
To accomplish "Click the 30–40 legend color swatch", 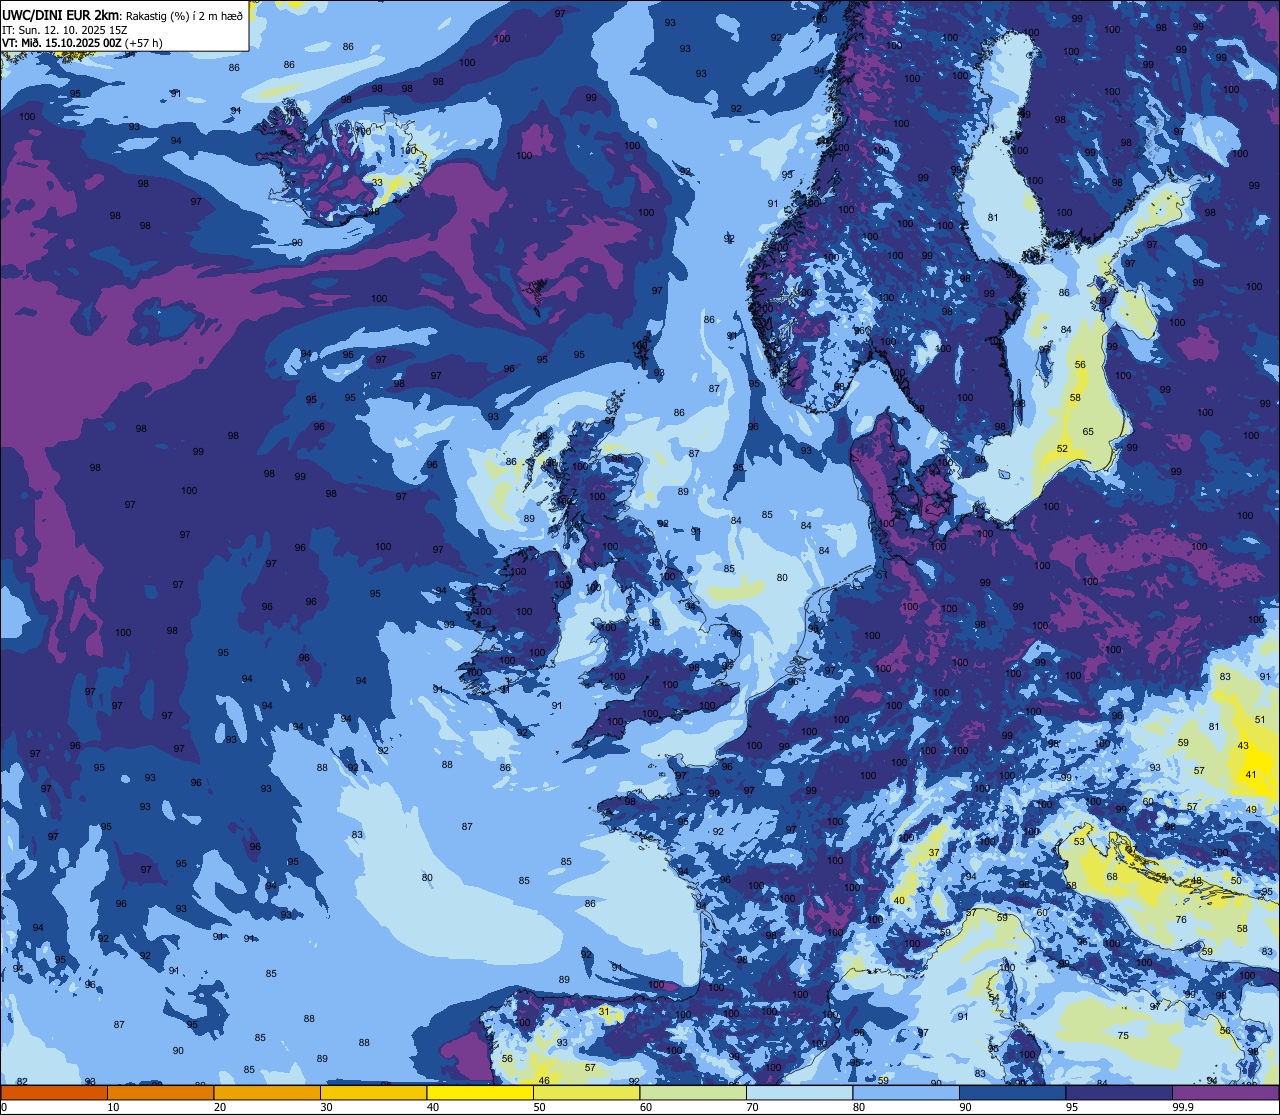I will (x=373, y=1092).
